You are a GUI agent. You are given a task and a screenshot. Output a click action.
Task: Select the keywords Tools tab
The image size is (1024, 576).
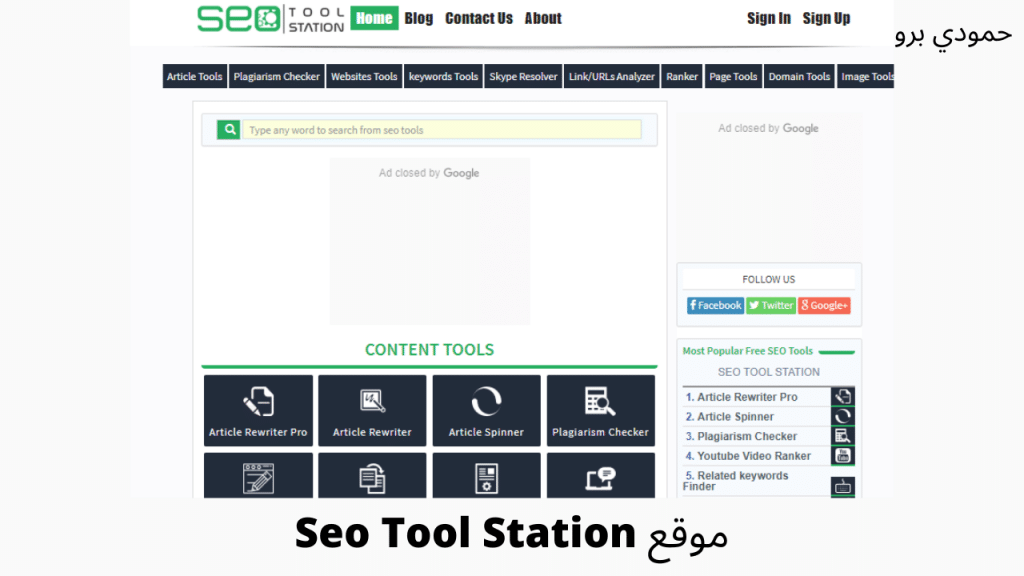point(443,76)
